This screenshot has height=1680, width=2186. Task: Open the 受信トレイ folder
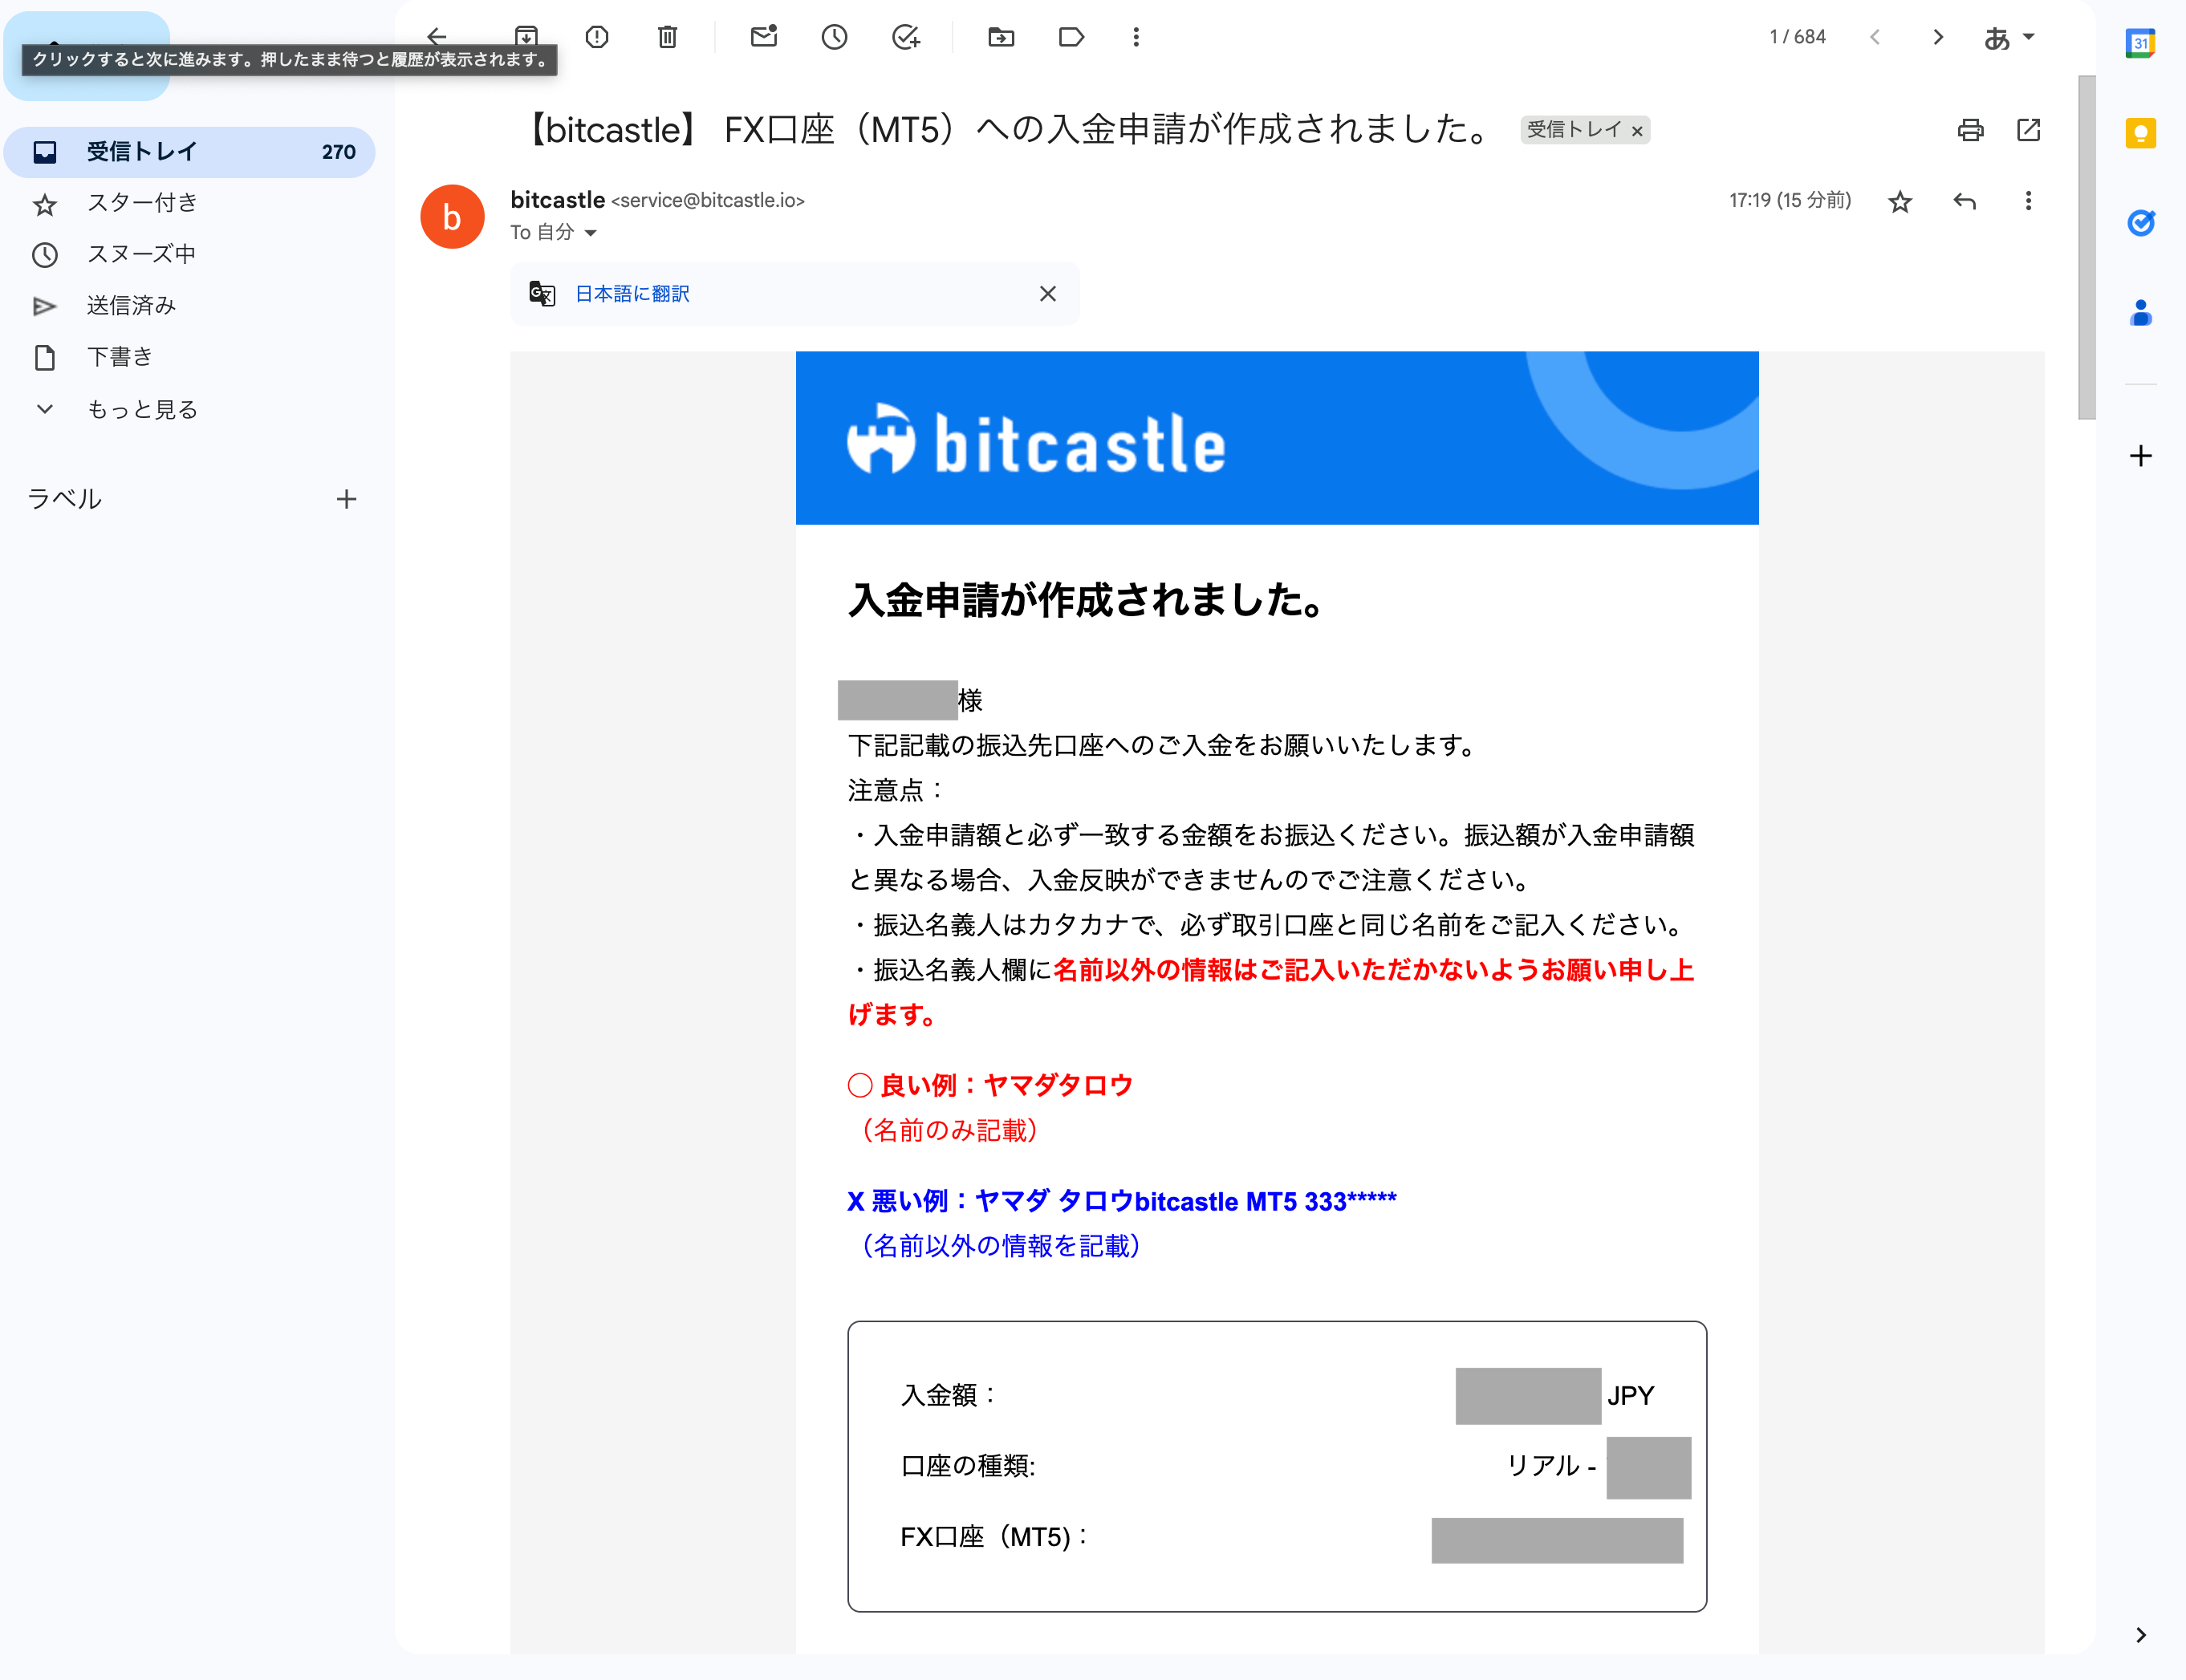pyautogui.click(x=190, y=152)
